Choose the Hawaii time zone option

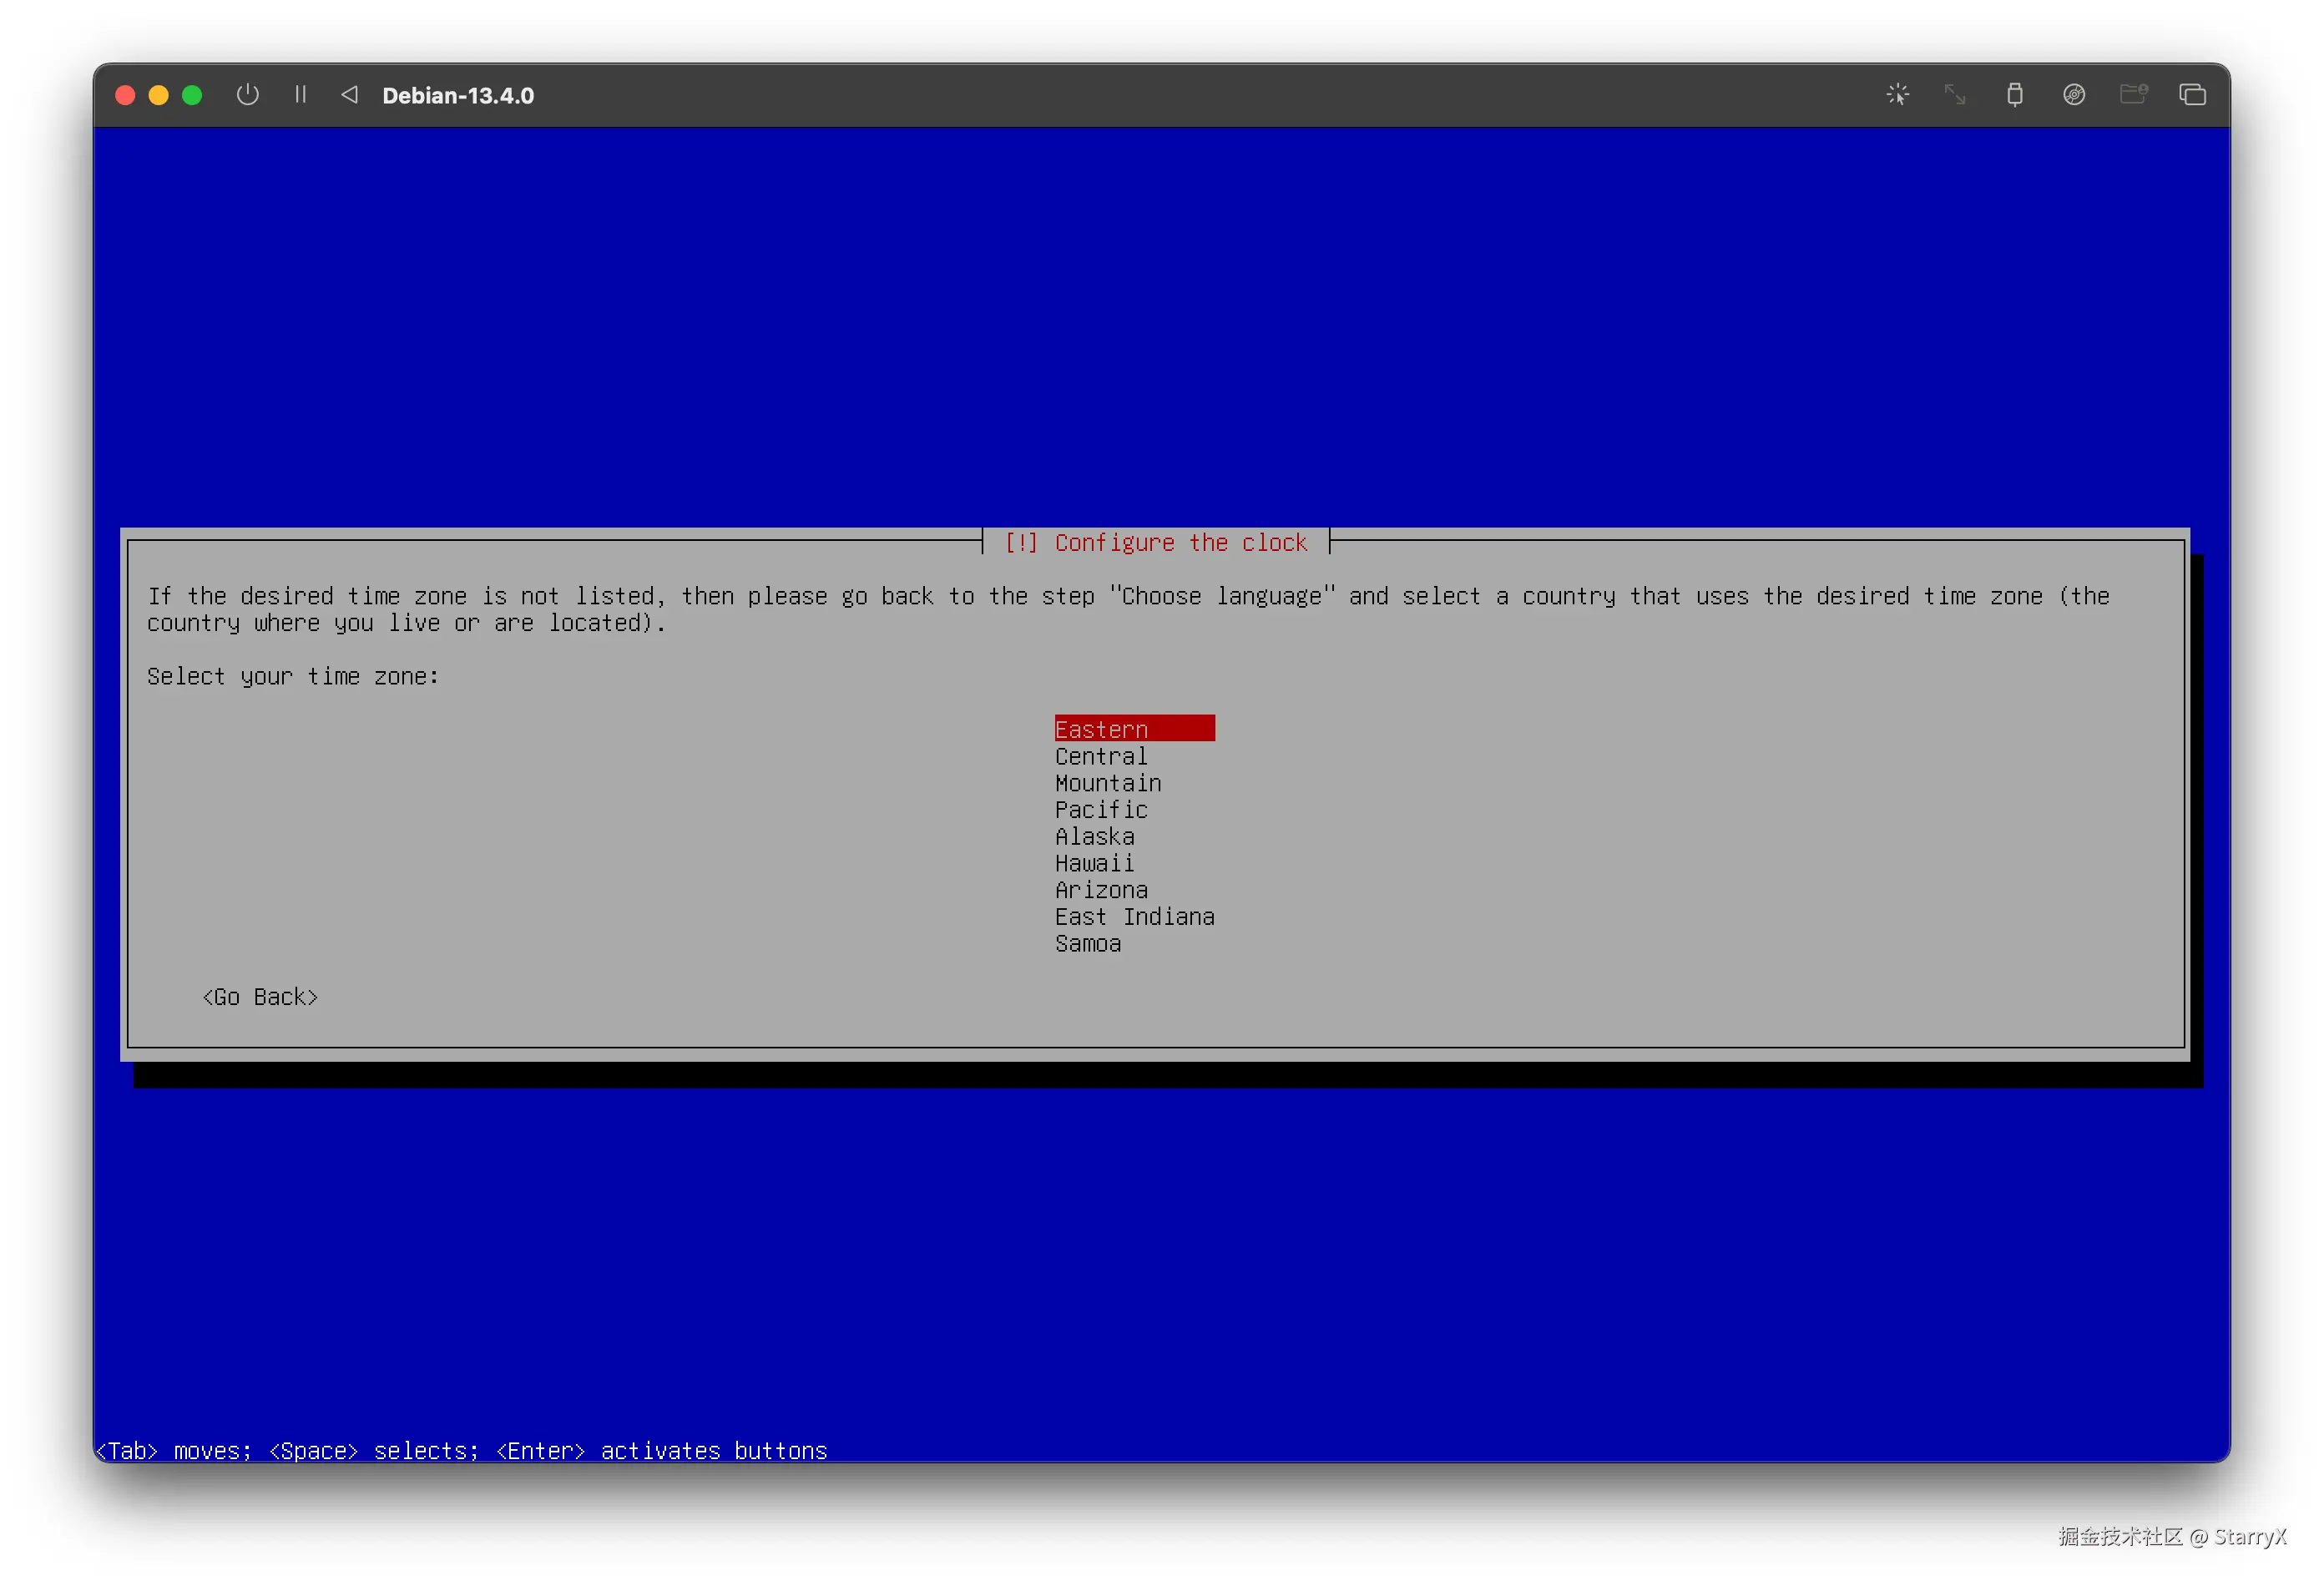tap(1094, 863)
